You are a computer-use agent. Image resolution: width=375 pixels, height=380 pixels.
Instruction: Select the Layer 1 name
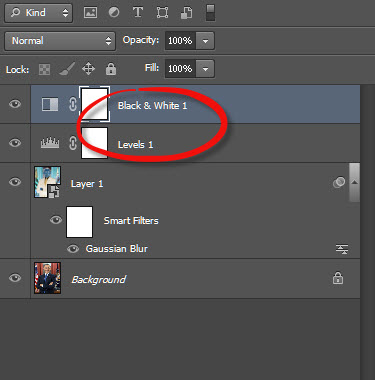click(87, 184)
